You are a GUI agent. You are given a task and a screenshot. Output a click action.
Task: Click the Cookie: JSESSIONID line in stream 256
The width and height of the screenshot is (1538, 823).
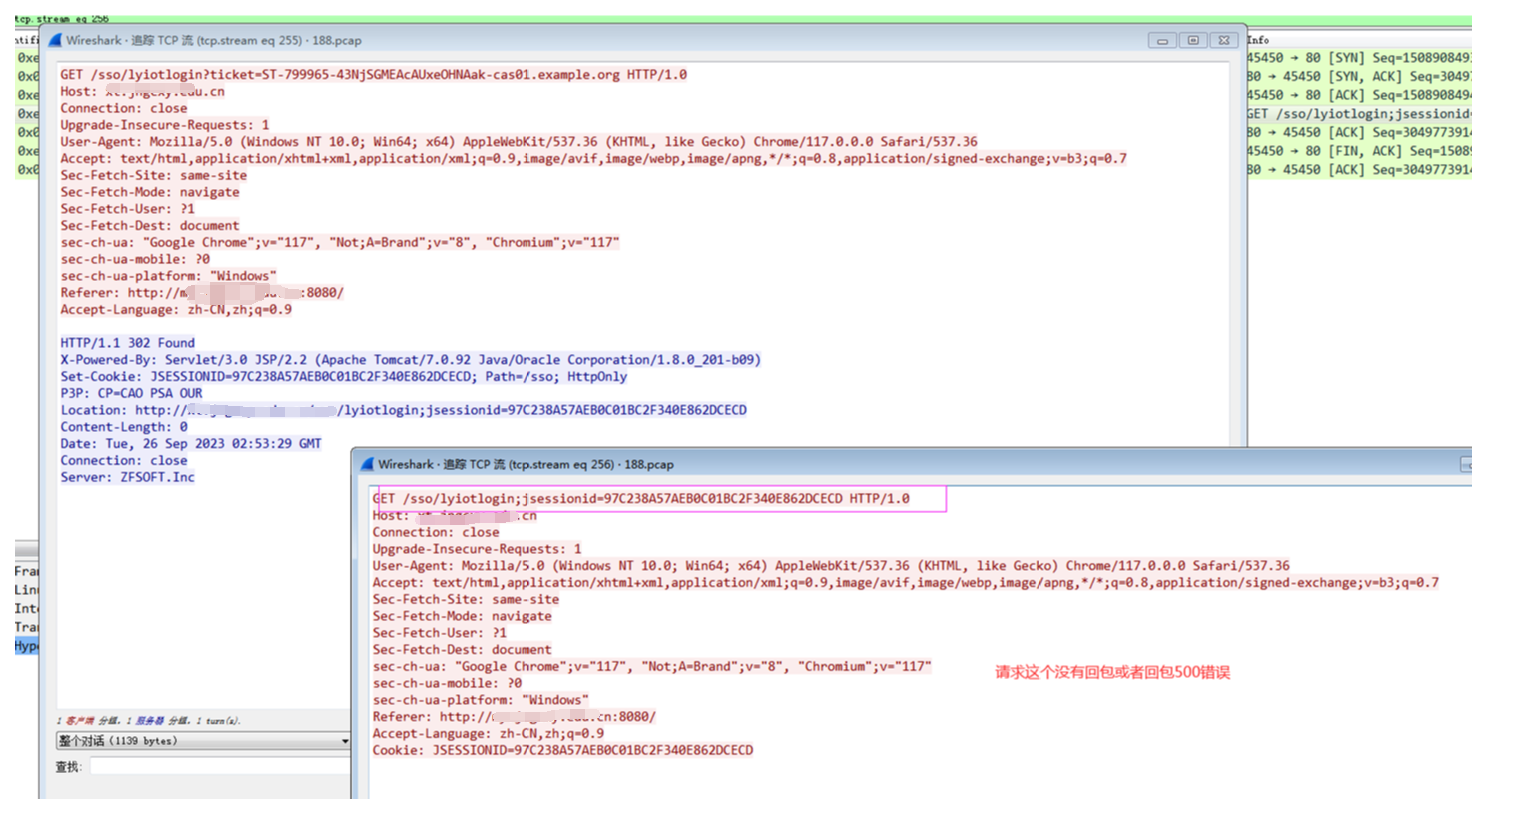562,750
